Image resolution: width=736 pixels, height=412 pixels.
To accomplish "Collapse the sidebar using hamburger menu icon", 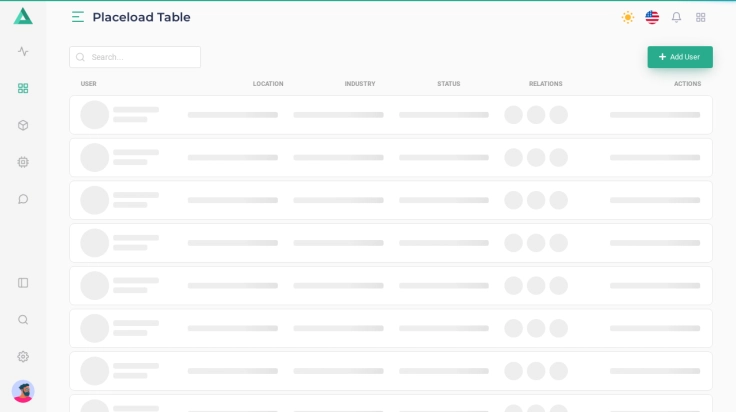I will (x=78, y=17).
